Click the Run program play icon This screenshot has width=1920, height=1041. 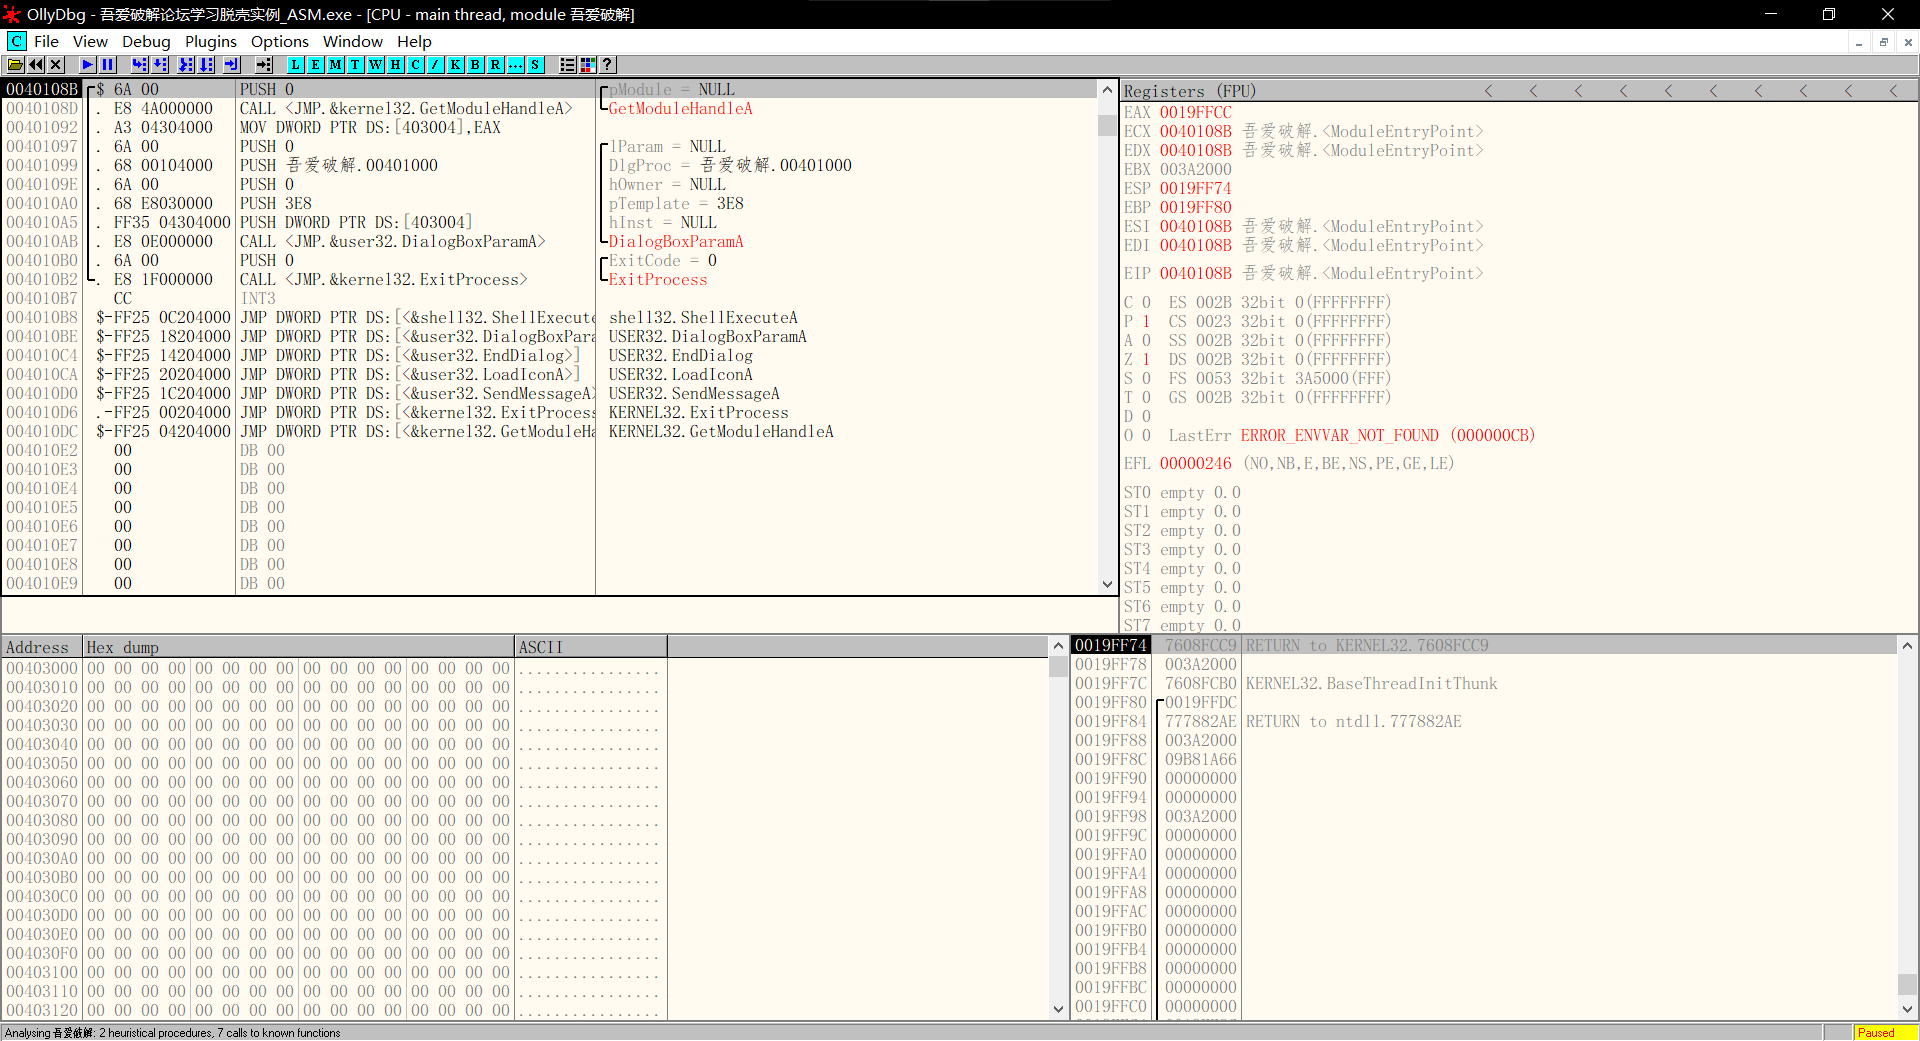88,65
